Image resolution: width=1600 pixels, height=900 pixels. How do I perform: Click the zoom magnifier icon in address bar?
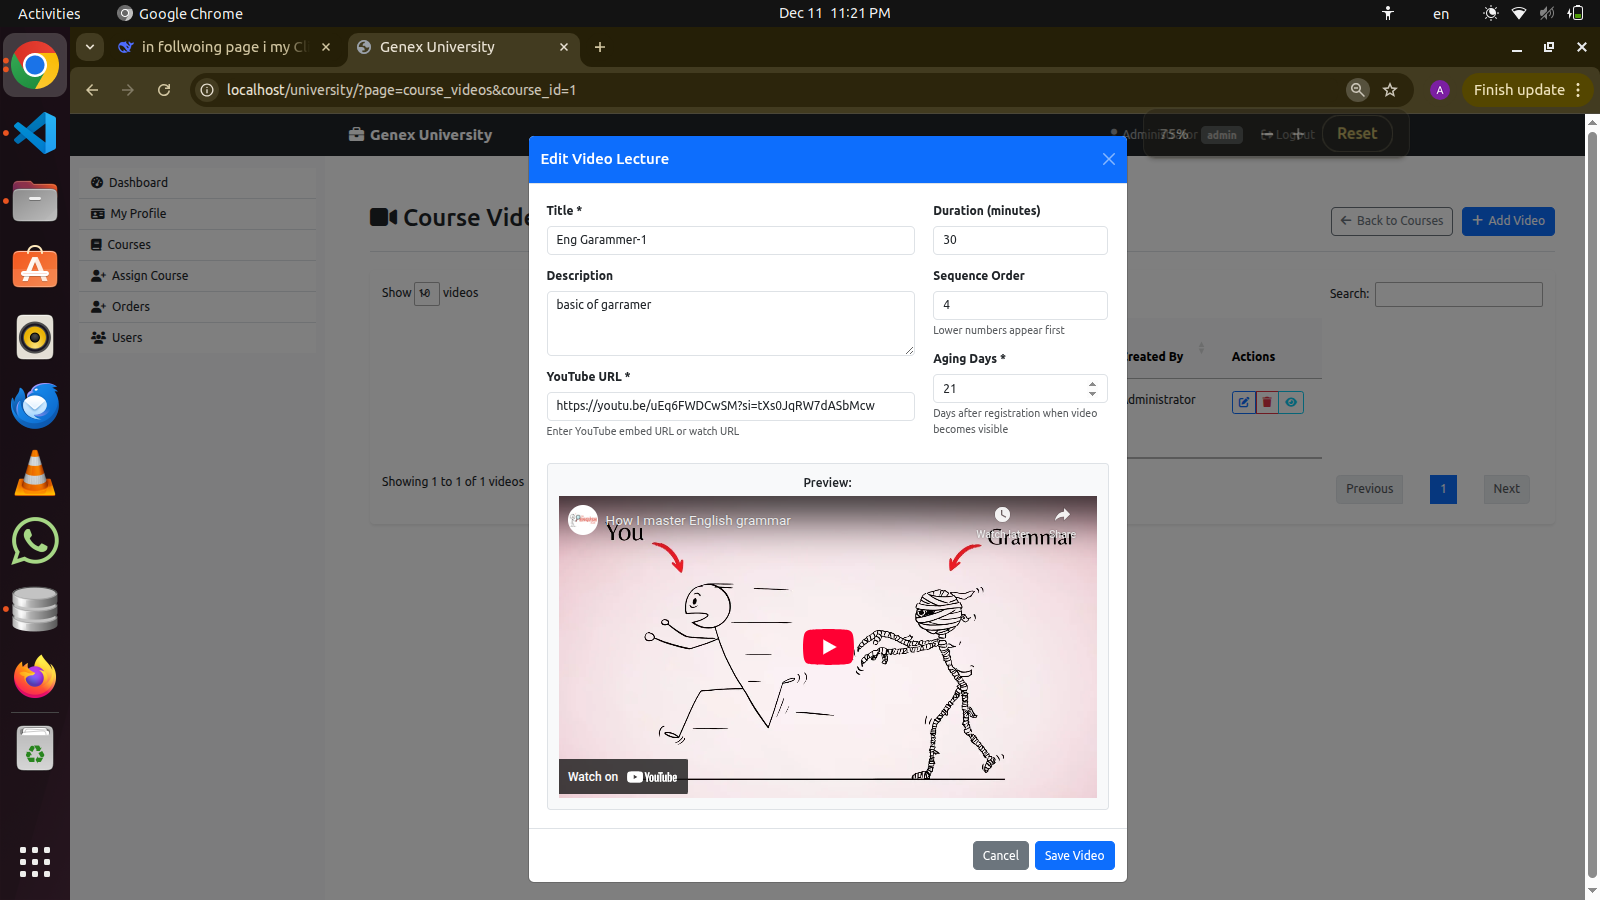pyautogui.click(x=1357, y=90)
